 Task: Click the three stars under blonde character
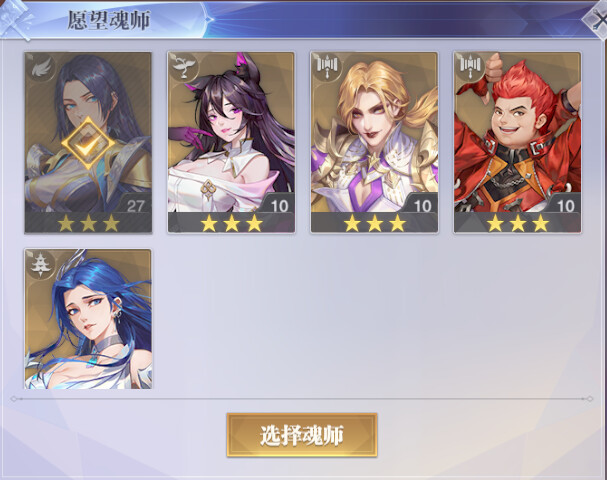[x=375, y=223]
